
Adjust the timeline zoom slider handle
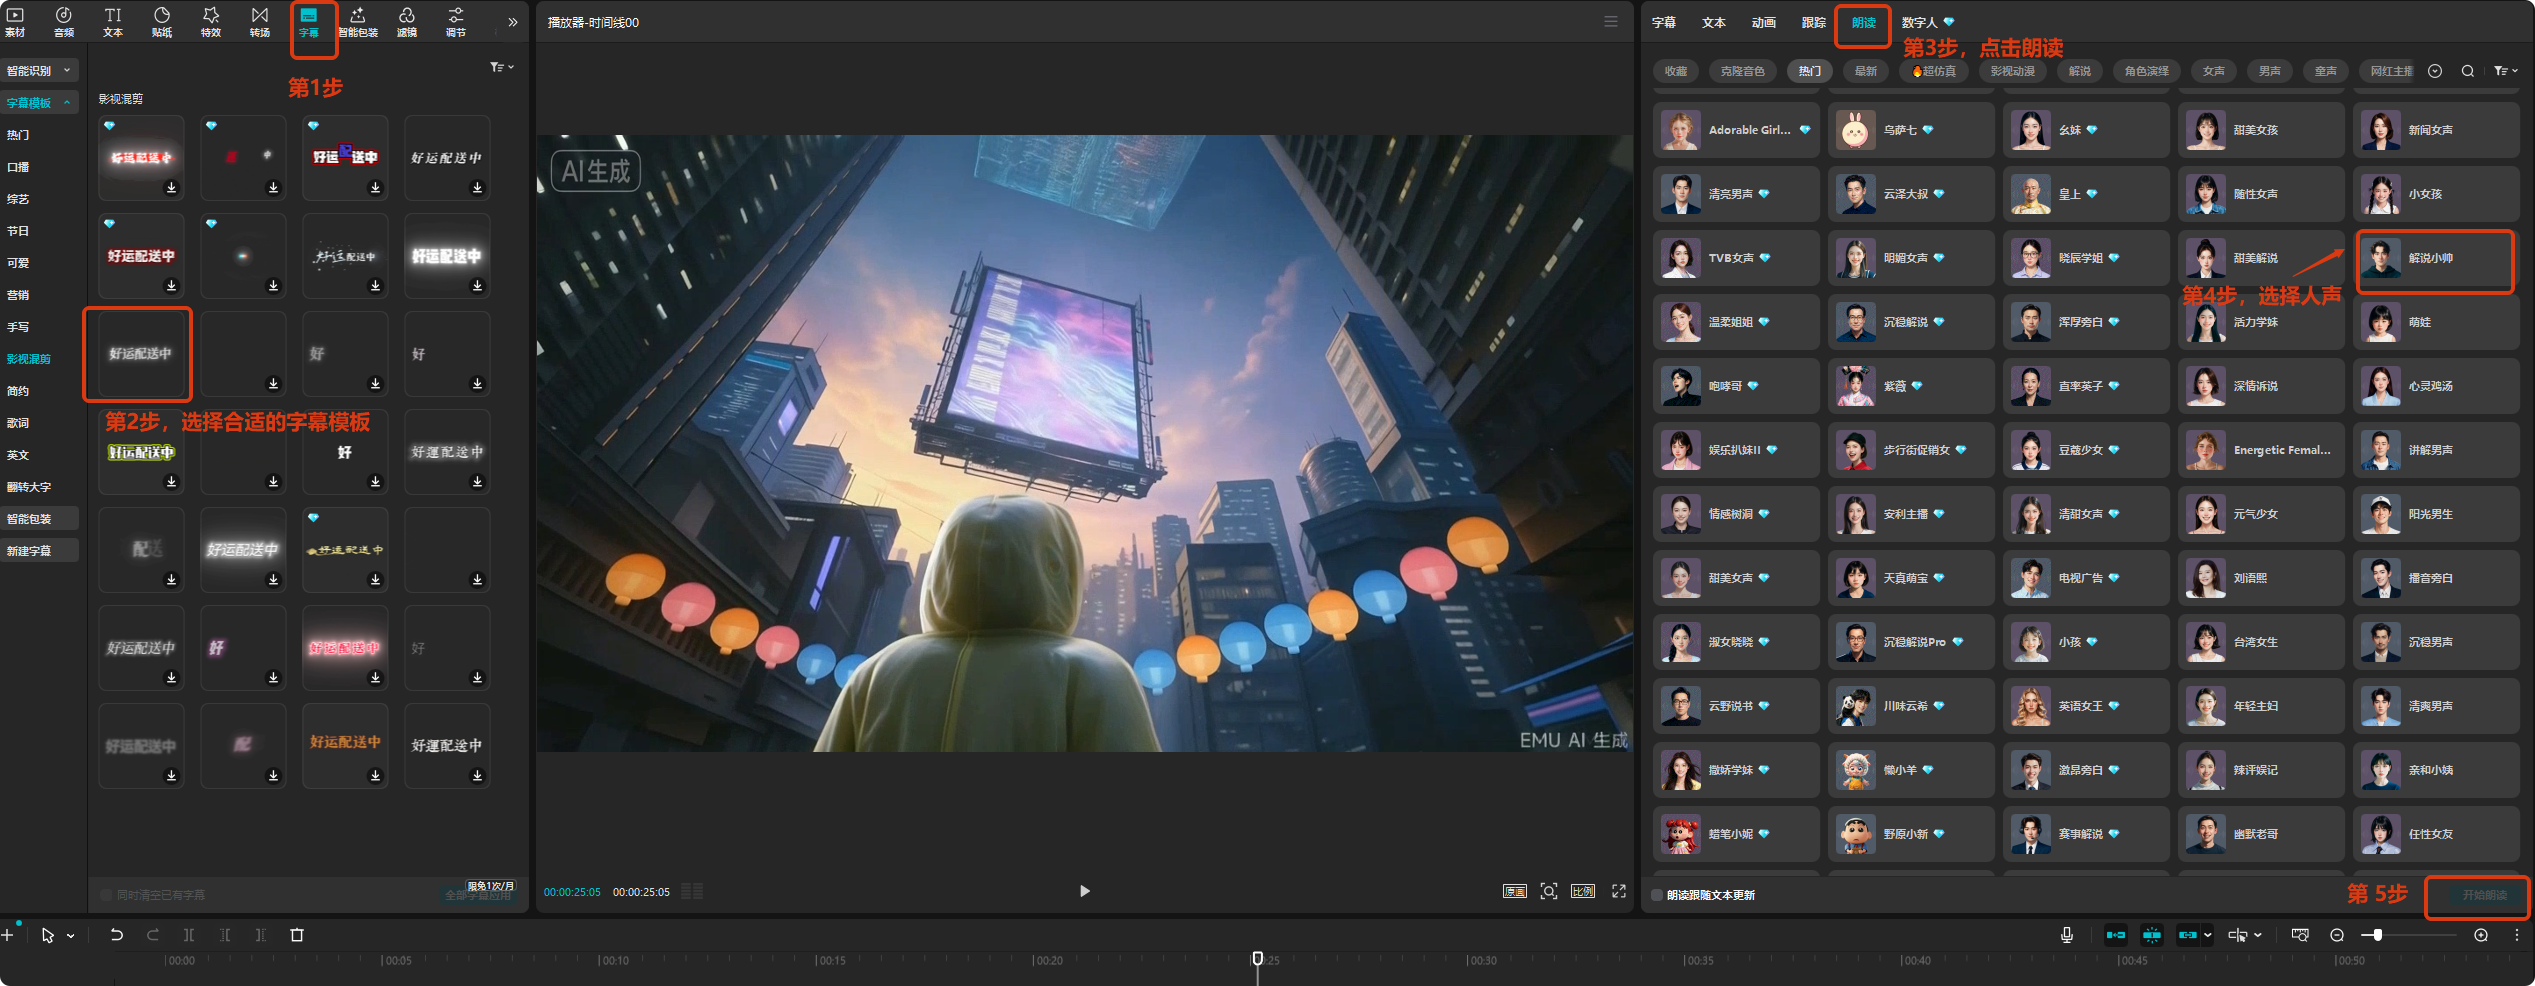(x=2377, y=935)
